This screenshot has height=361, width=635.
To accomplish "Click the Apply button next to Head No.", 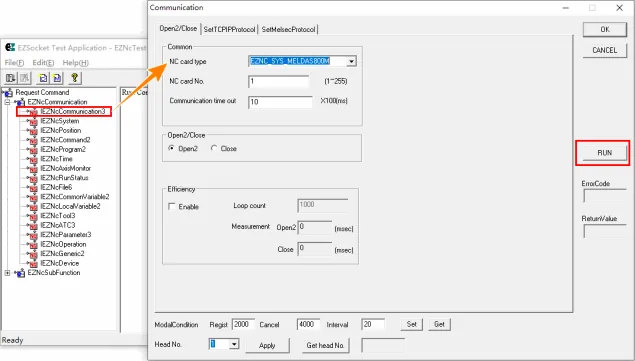I will 267,346.
